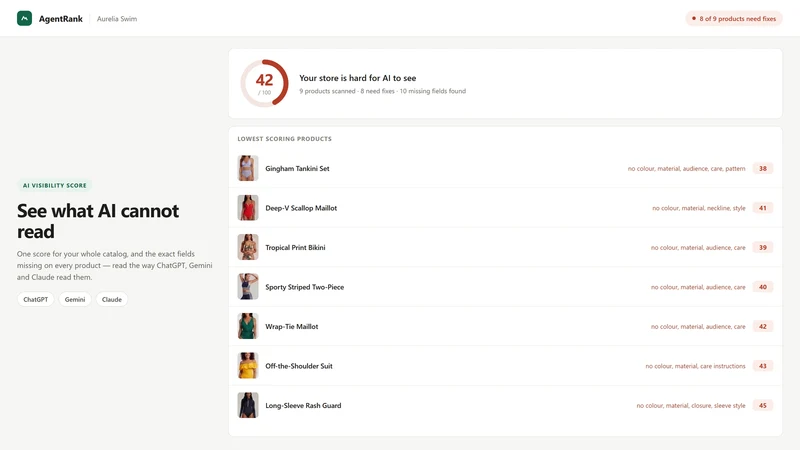Click the score badge 45 for Rash Guard
The width and height of the screenshot is (800, 450).
click(x=763, y=405)
